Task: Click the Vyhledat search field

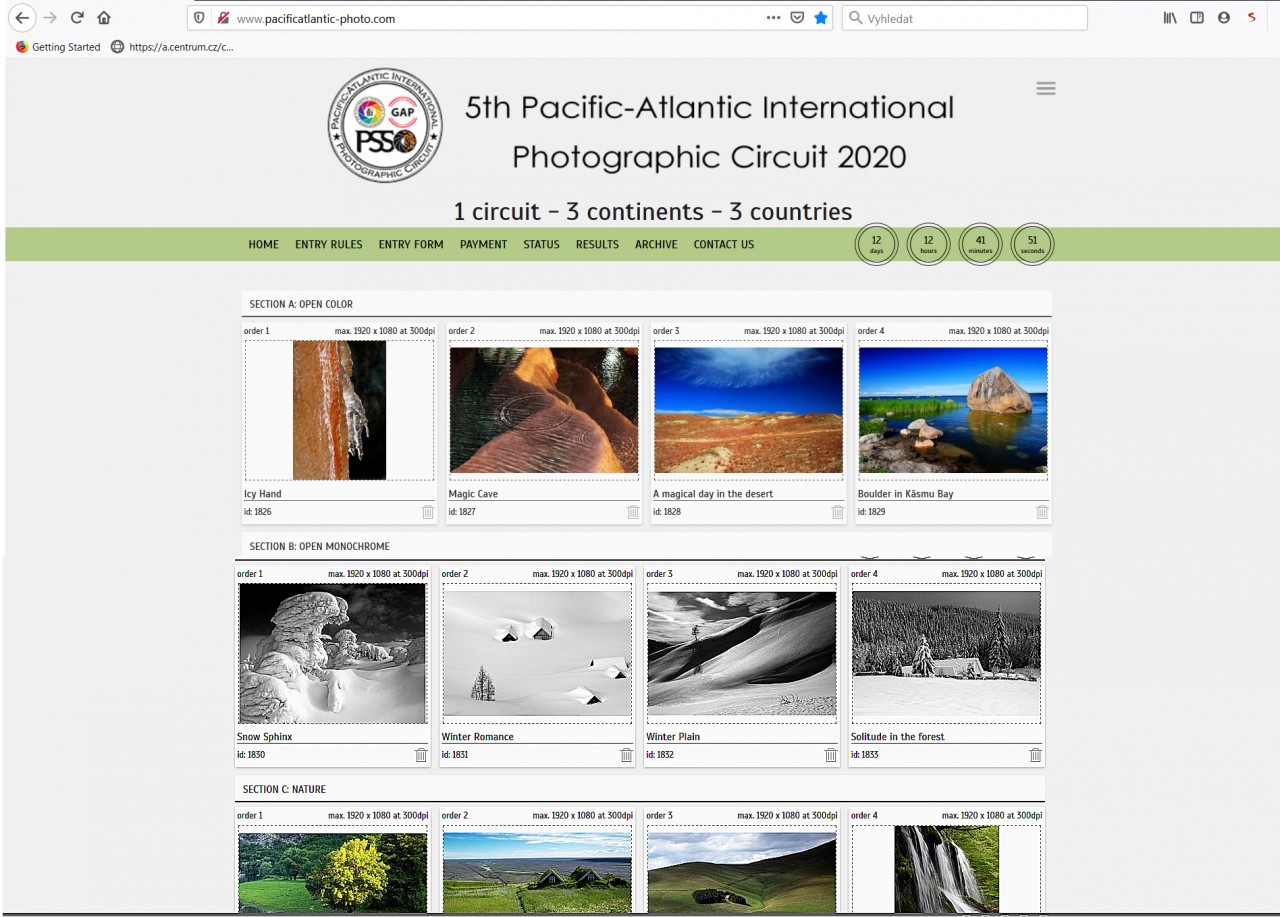Action: [x=965, y=18]
